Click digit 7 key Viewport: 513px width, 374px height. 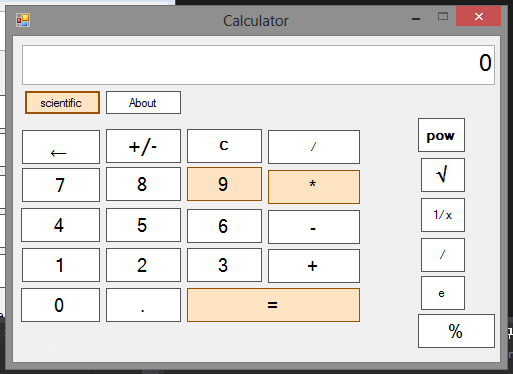[61, 185]
